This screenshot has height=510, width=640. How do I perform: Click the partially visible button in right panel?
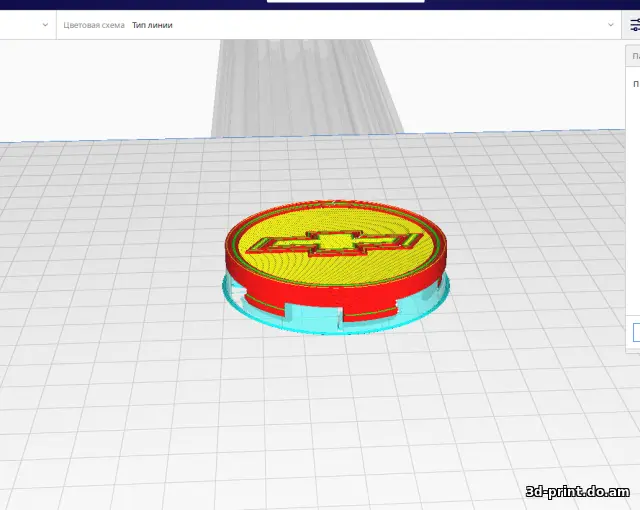pyautogui.click(x=636, y=332)
